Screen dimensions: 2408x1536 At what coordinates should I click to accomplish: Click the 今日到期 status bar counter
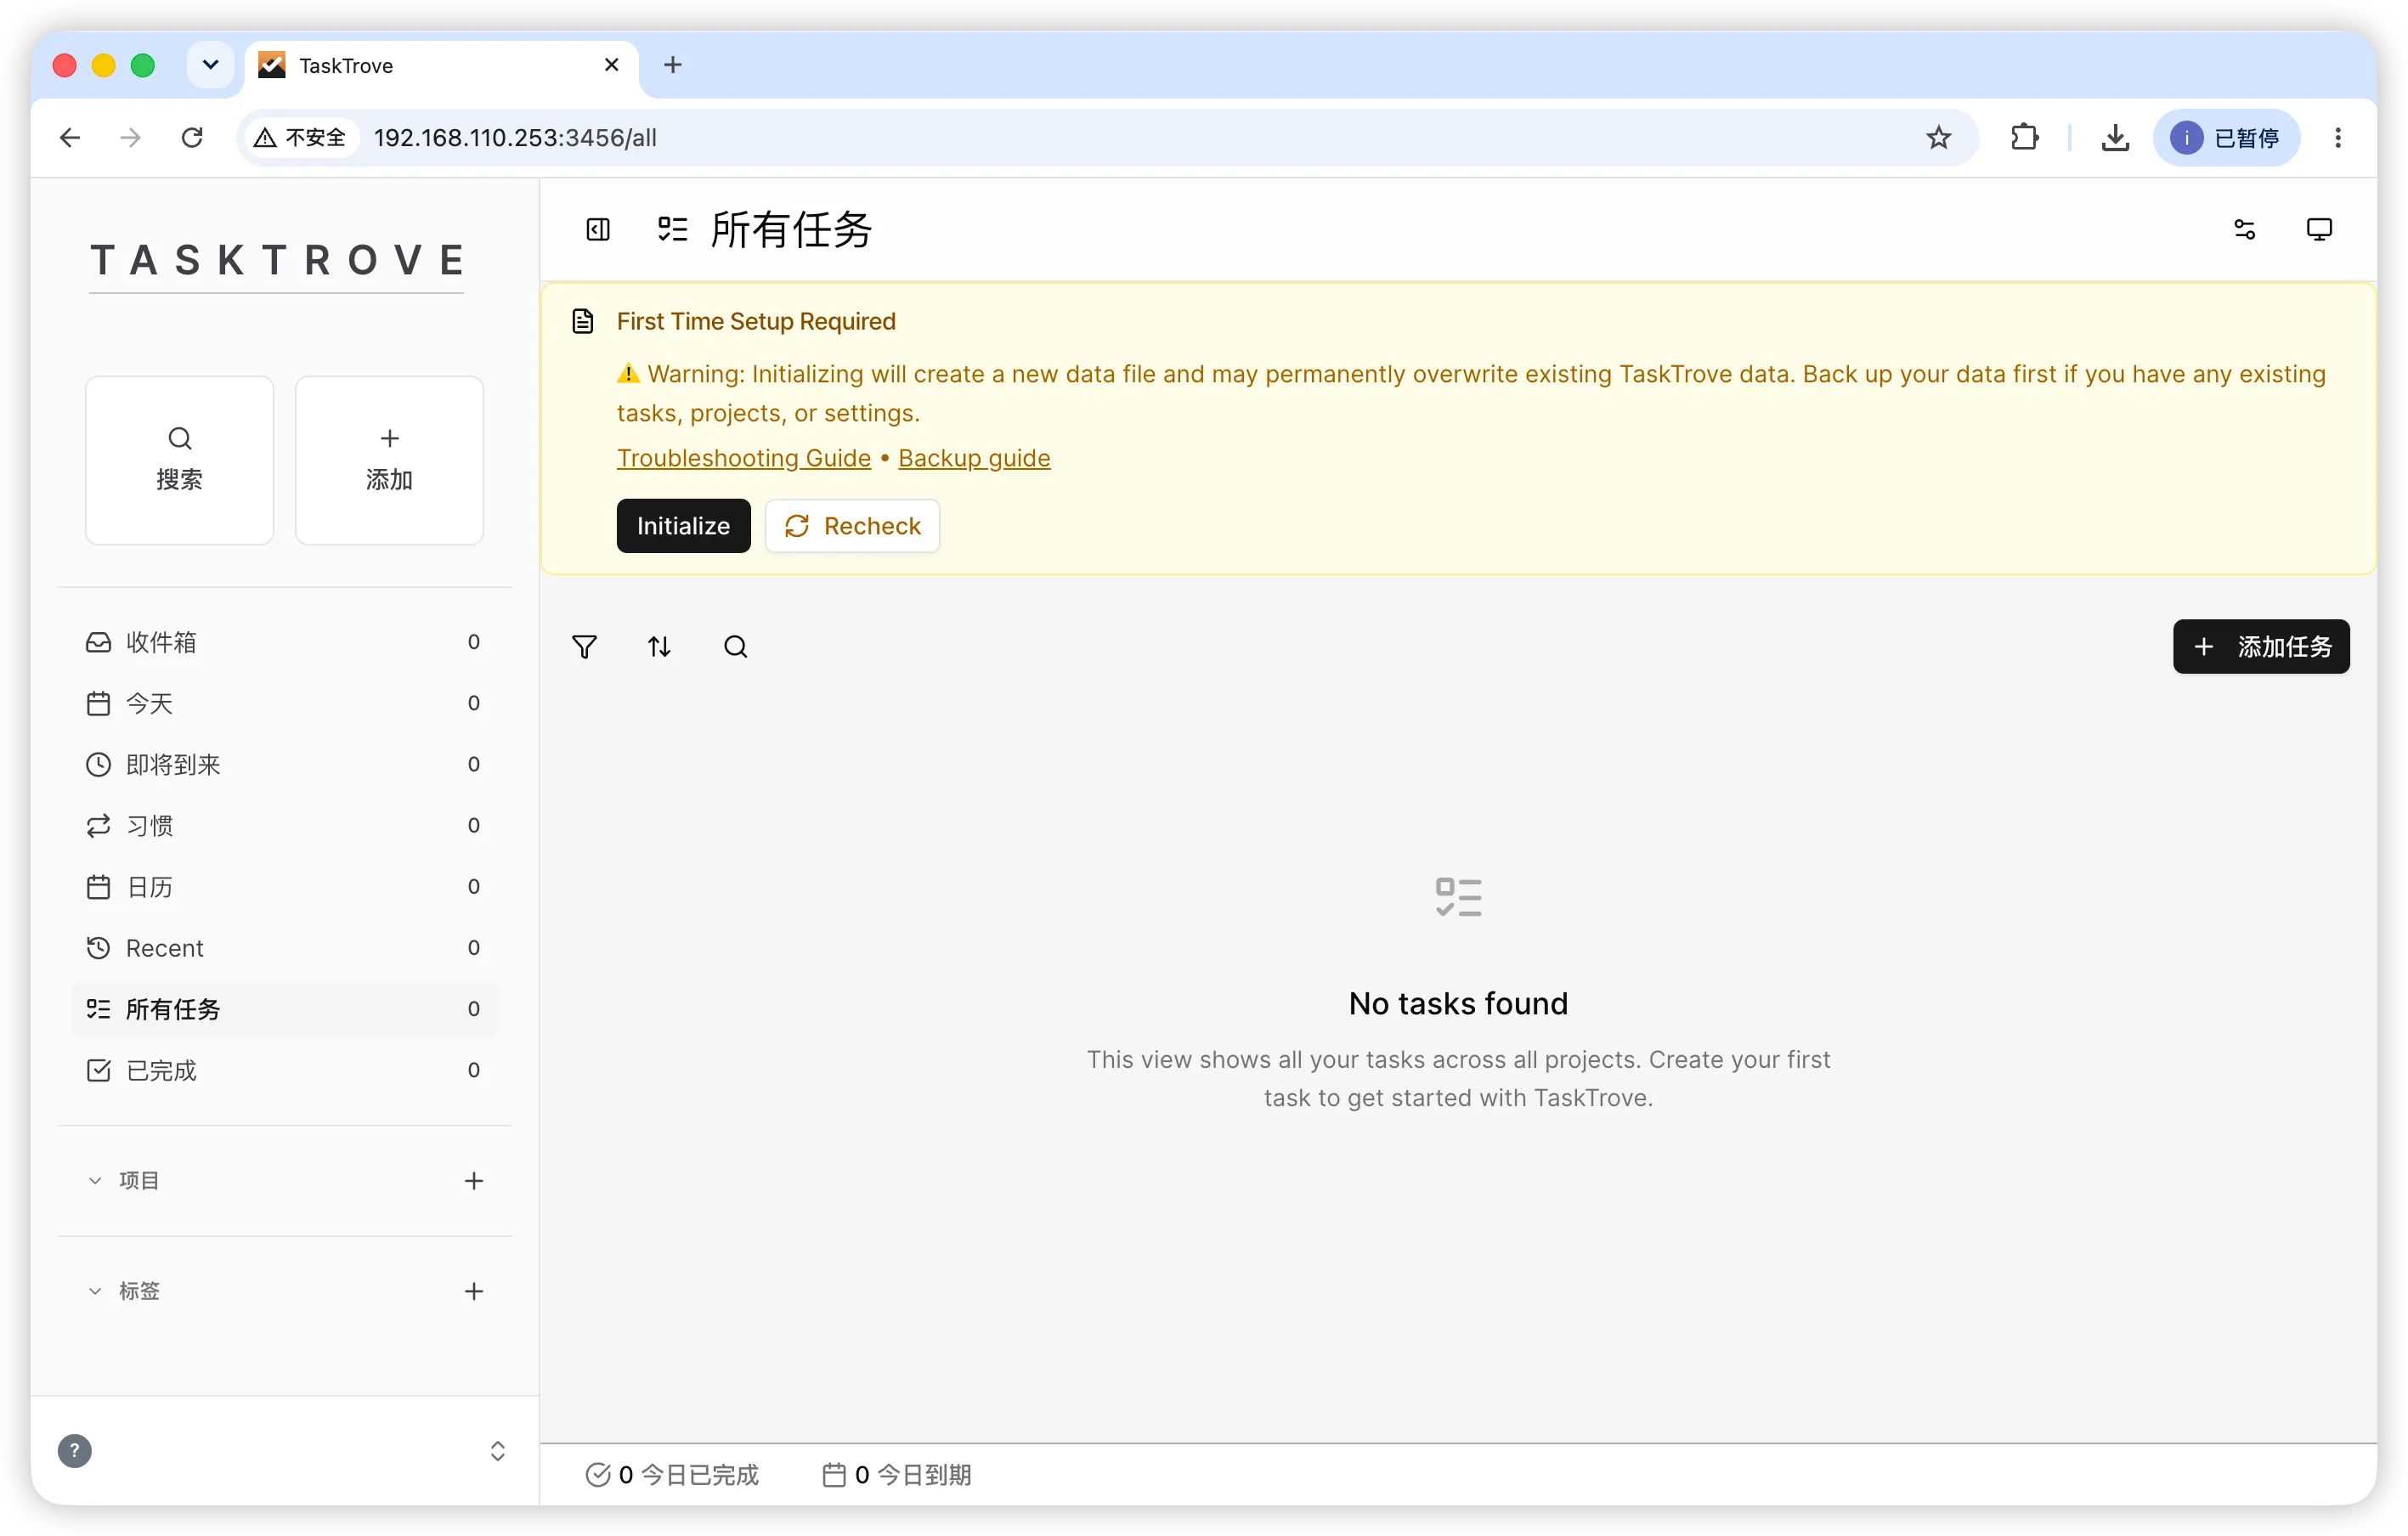tap(896, 1475)
